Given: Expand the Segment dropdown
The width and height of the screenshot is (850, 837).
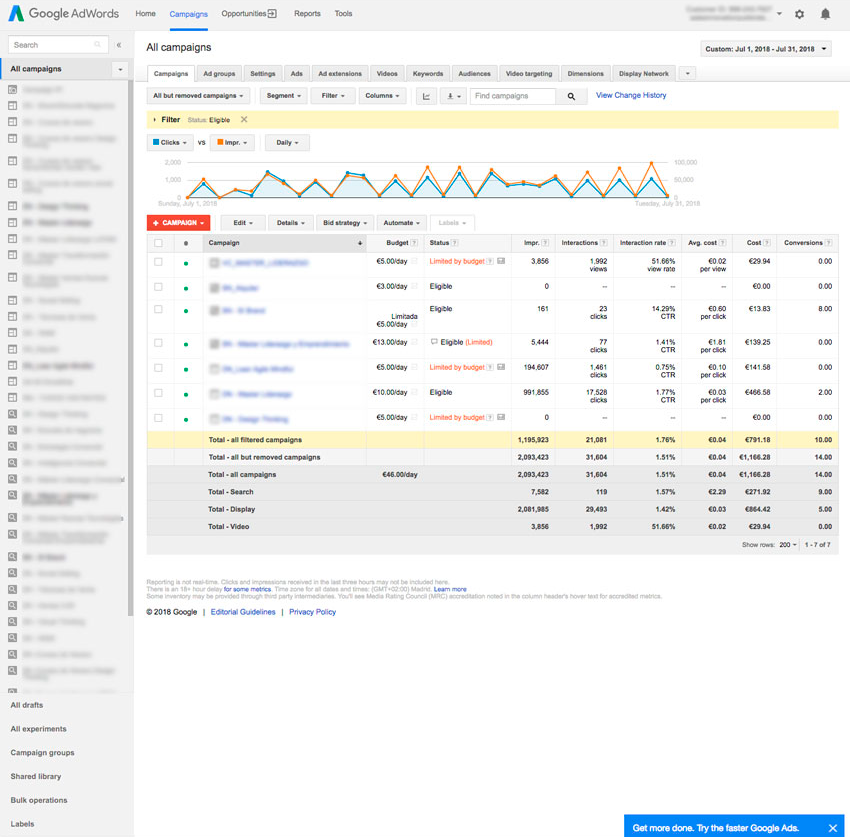Looking at the screenshot, I should (283, 96).
